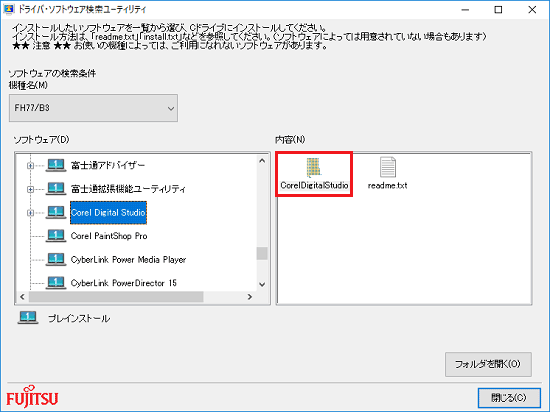Click the フォルダを開く(O) button
The height and width of the screenshot is (412, 550).
pos(488,364)
